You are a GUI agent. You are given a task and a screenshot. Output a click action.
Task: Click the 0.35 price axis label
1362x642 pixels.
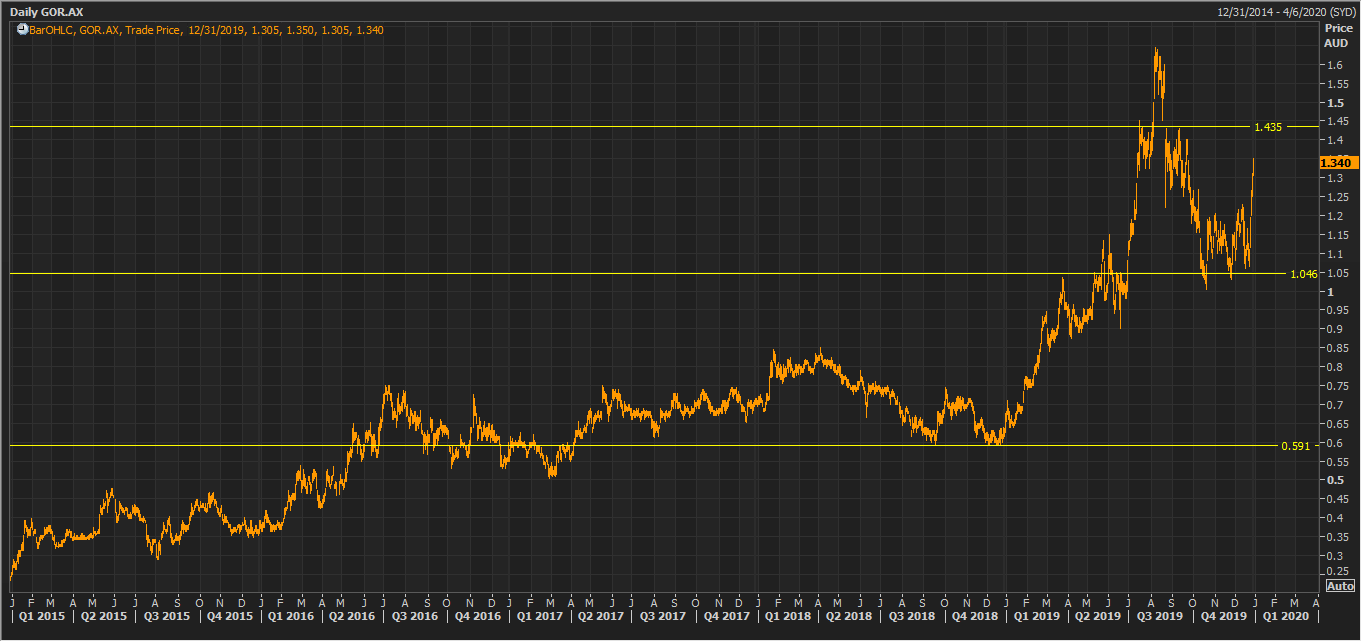[1338, 537]
